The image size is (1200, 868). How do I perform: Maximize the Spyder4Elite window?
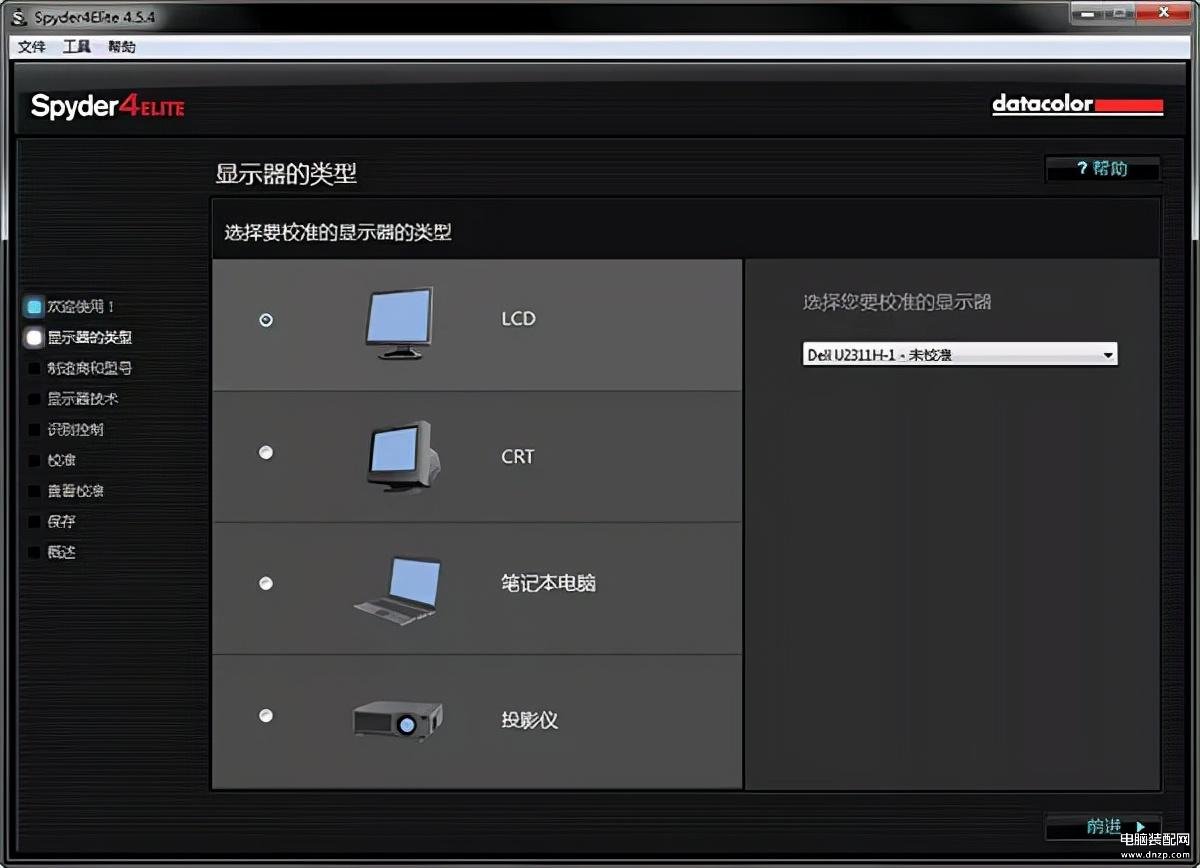(1120, 13)
